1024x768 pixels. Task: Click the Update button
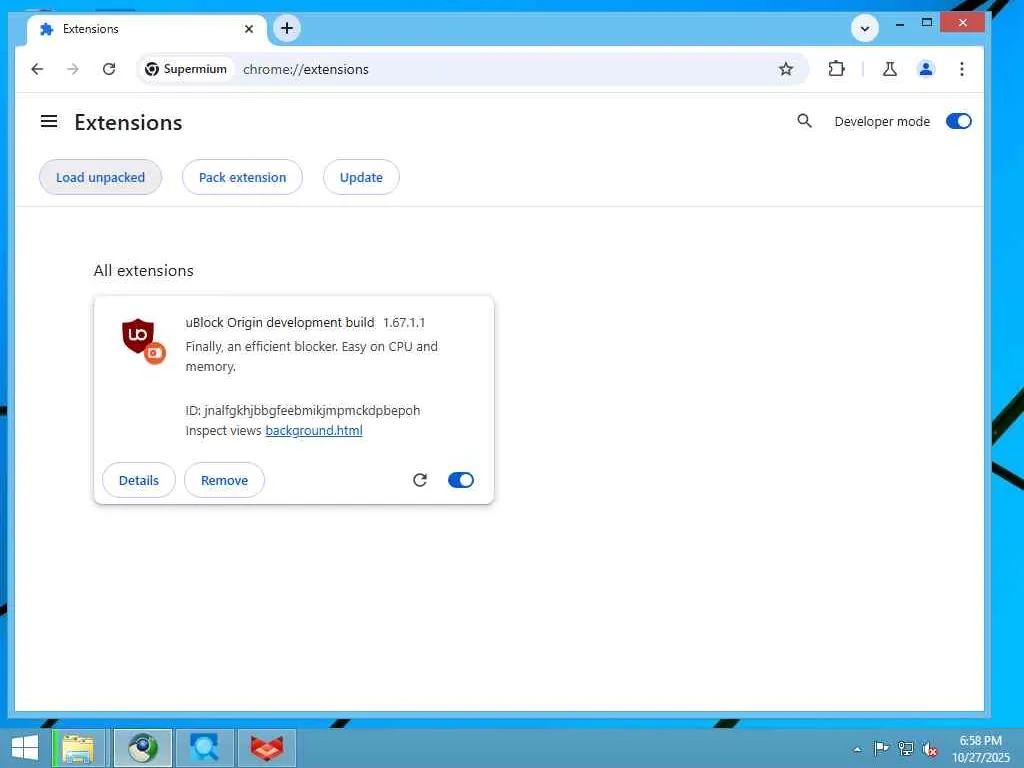[361, 177]
